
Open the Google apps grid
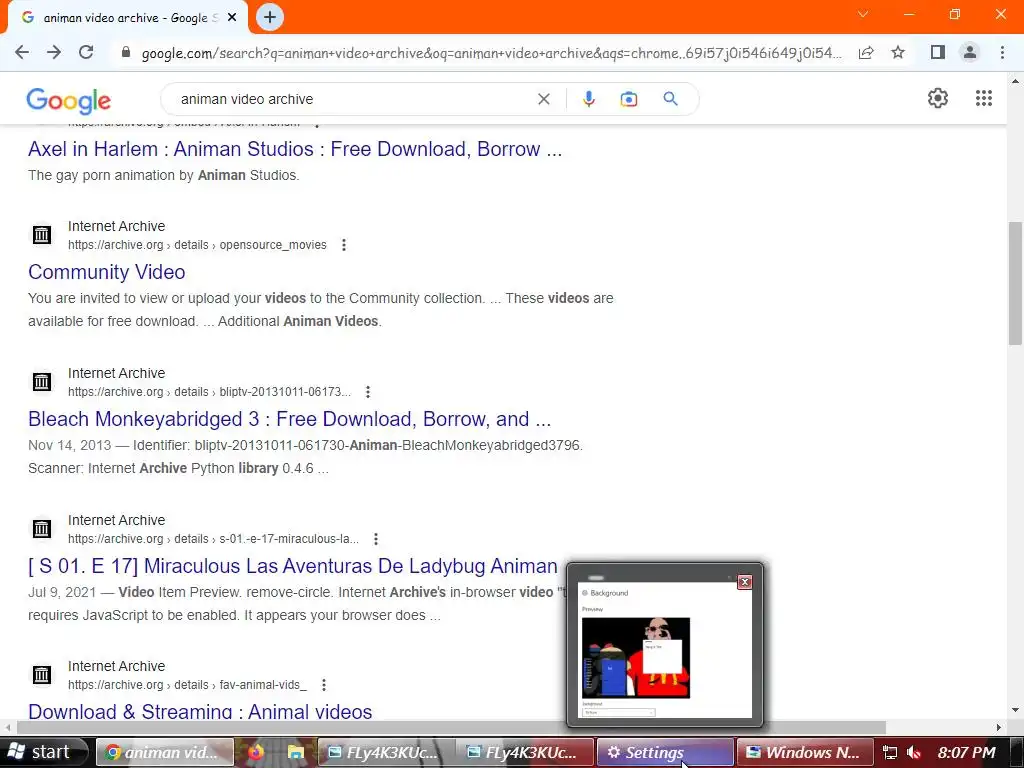pyautogui.click(x=984, y=98)
